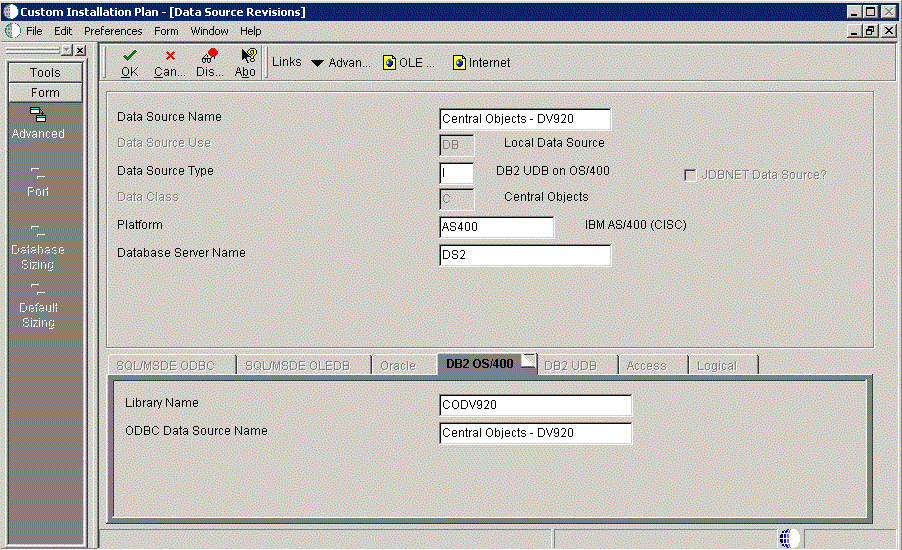902x550 pixels.
Task: Click the Data Source Use DB field
Action: pyautogui.click(x=457, y=145)
